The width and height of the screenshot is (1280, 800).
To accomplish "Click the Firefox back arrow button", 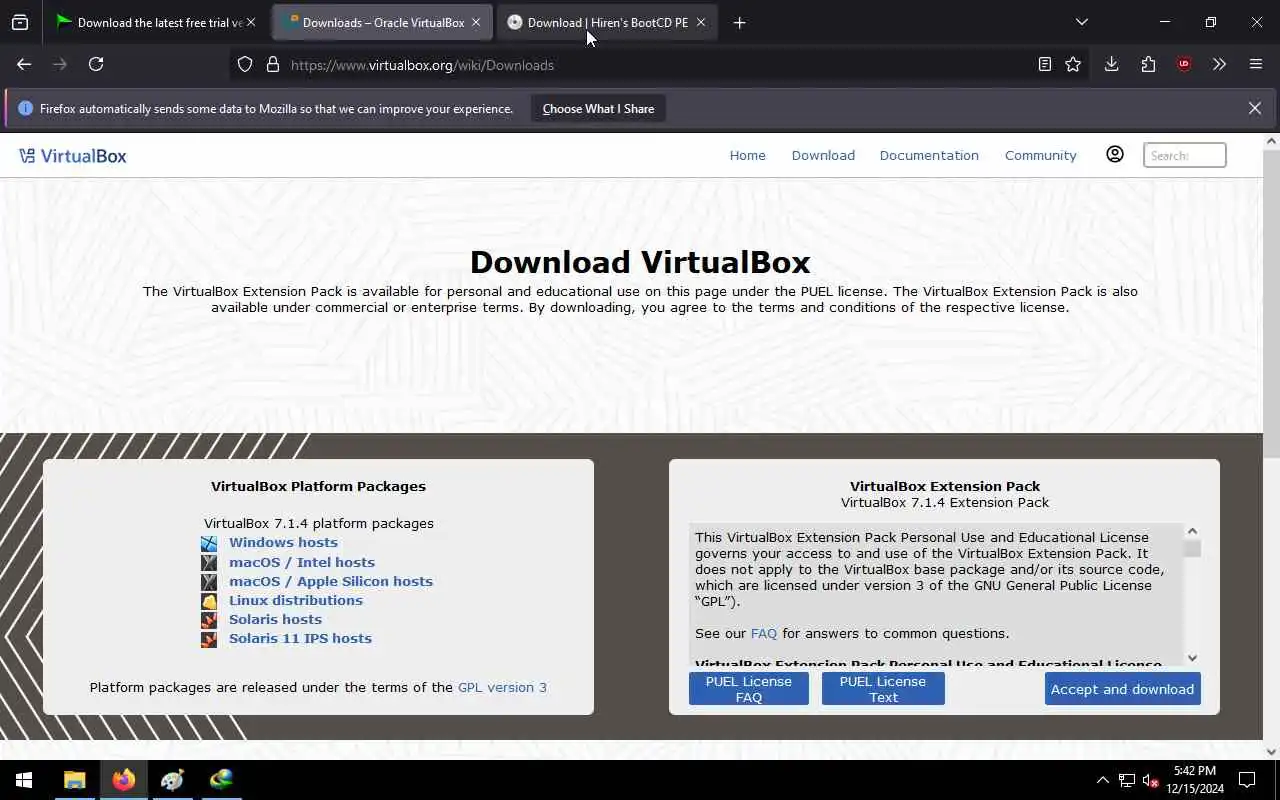I will click(x=24, y=64).
